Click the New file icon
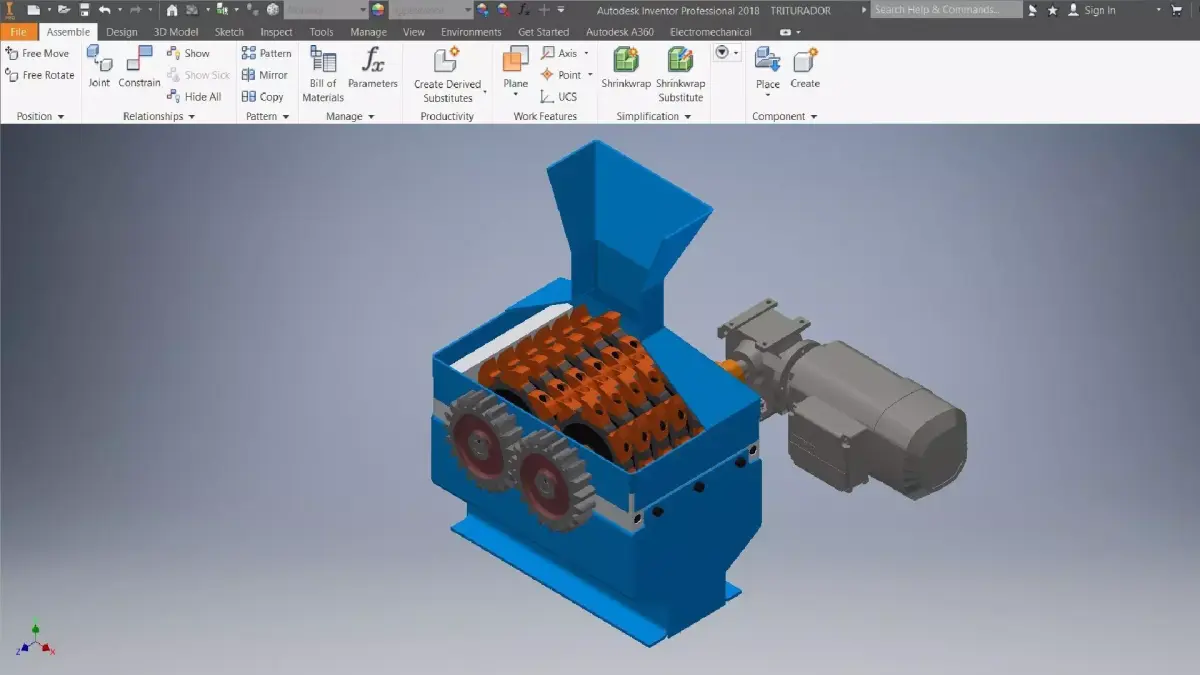This screenshot has height=675, width=1200. point(34,10)
